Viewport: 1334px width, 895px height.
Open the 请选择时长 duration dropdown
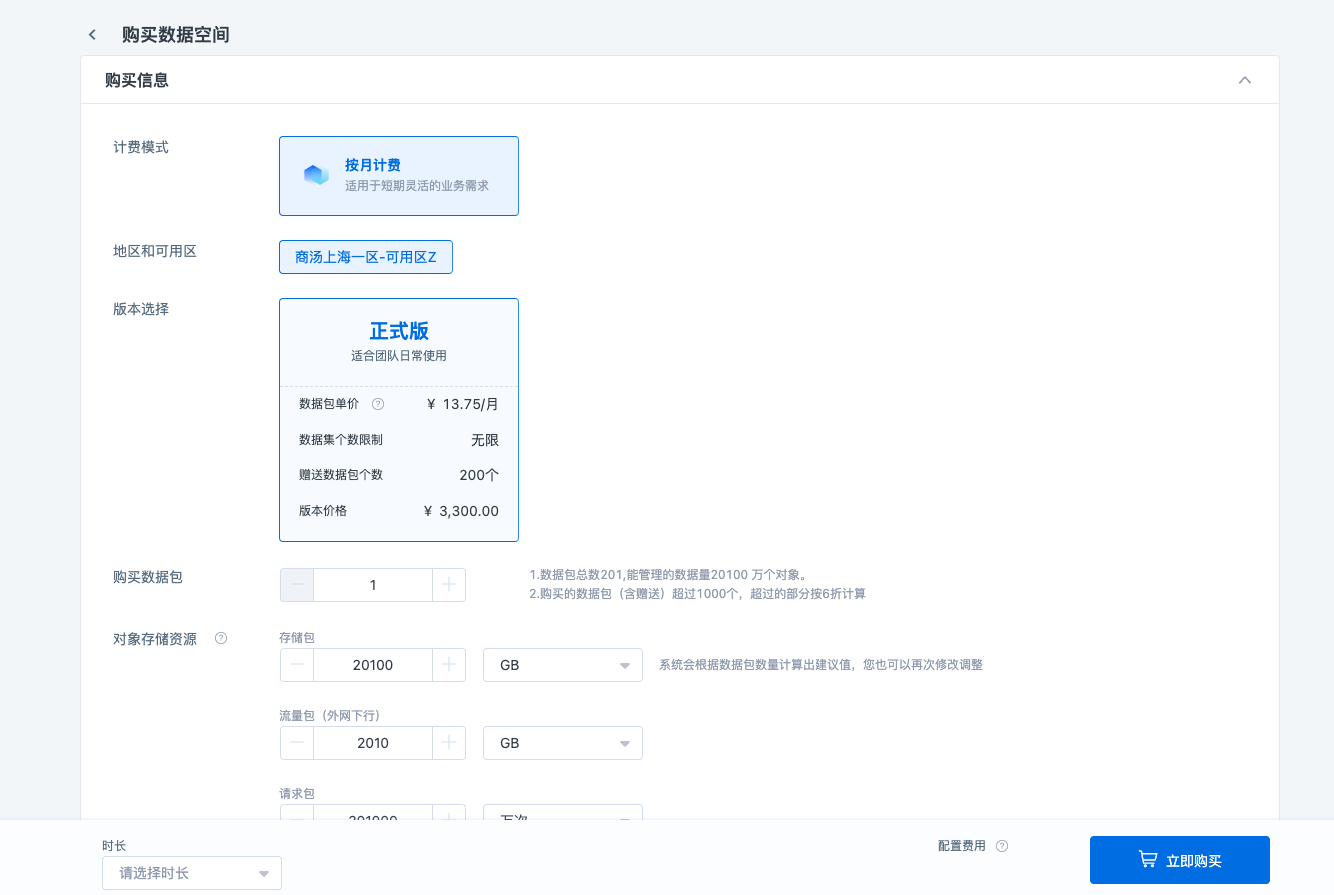point(191,872)
